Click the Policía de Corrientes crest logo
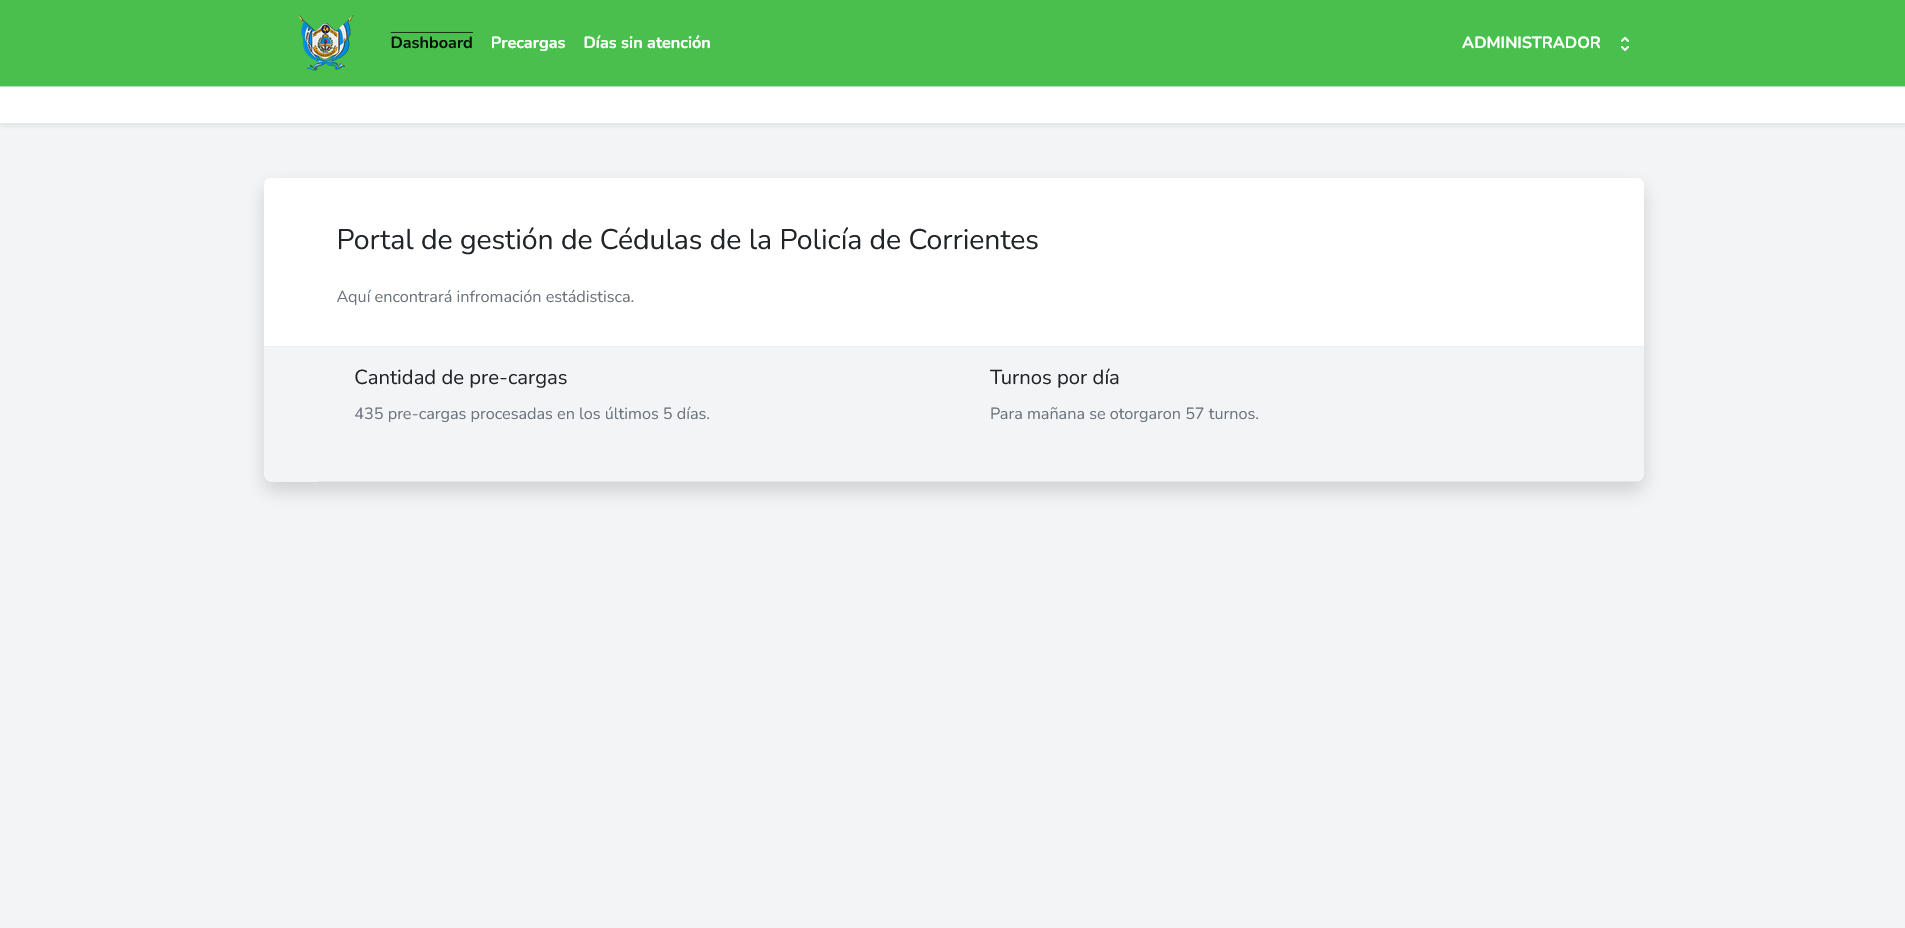 pos(326,43)
